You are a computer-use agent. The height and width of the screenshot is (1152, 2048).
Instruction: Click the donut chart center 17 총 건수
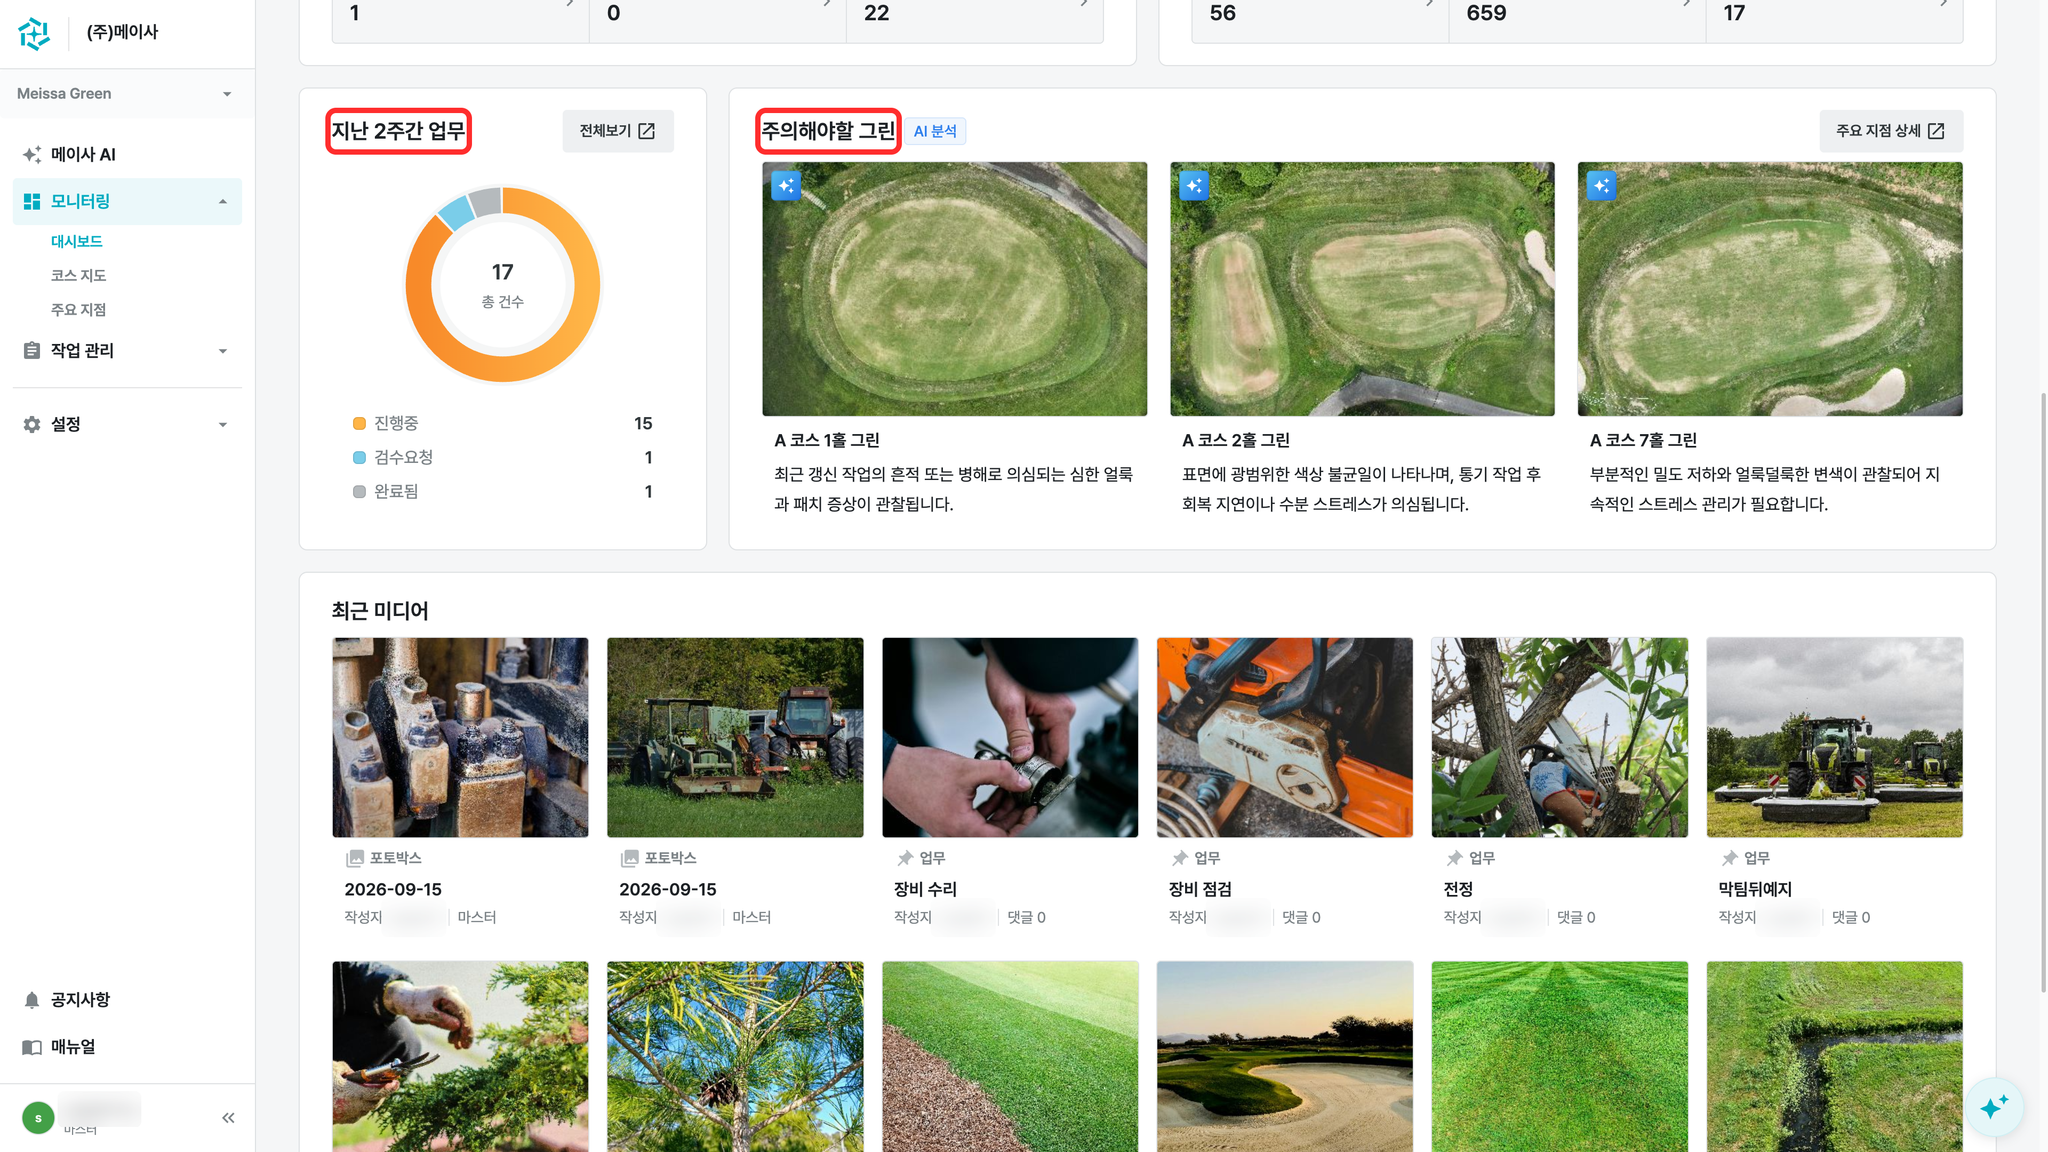(x=502, y=284)
